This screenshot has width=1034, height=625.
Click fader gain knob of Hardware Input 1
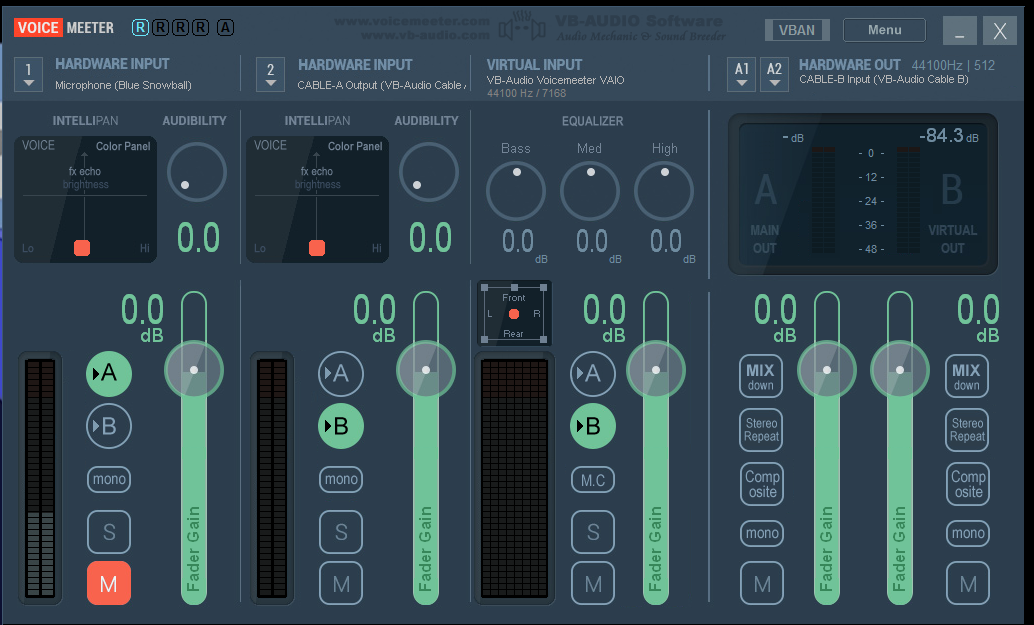194,370
